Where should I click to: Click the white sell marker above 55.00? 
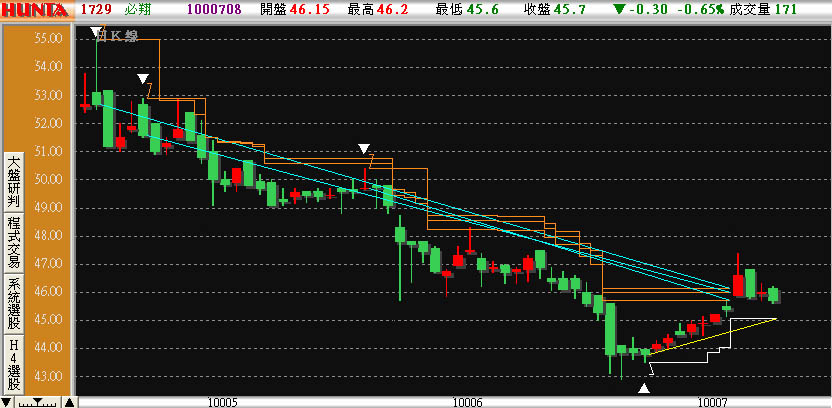[96, 33]
